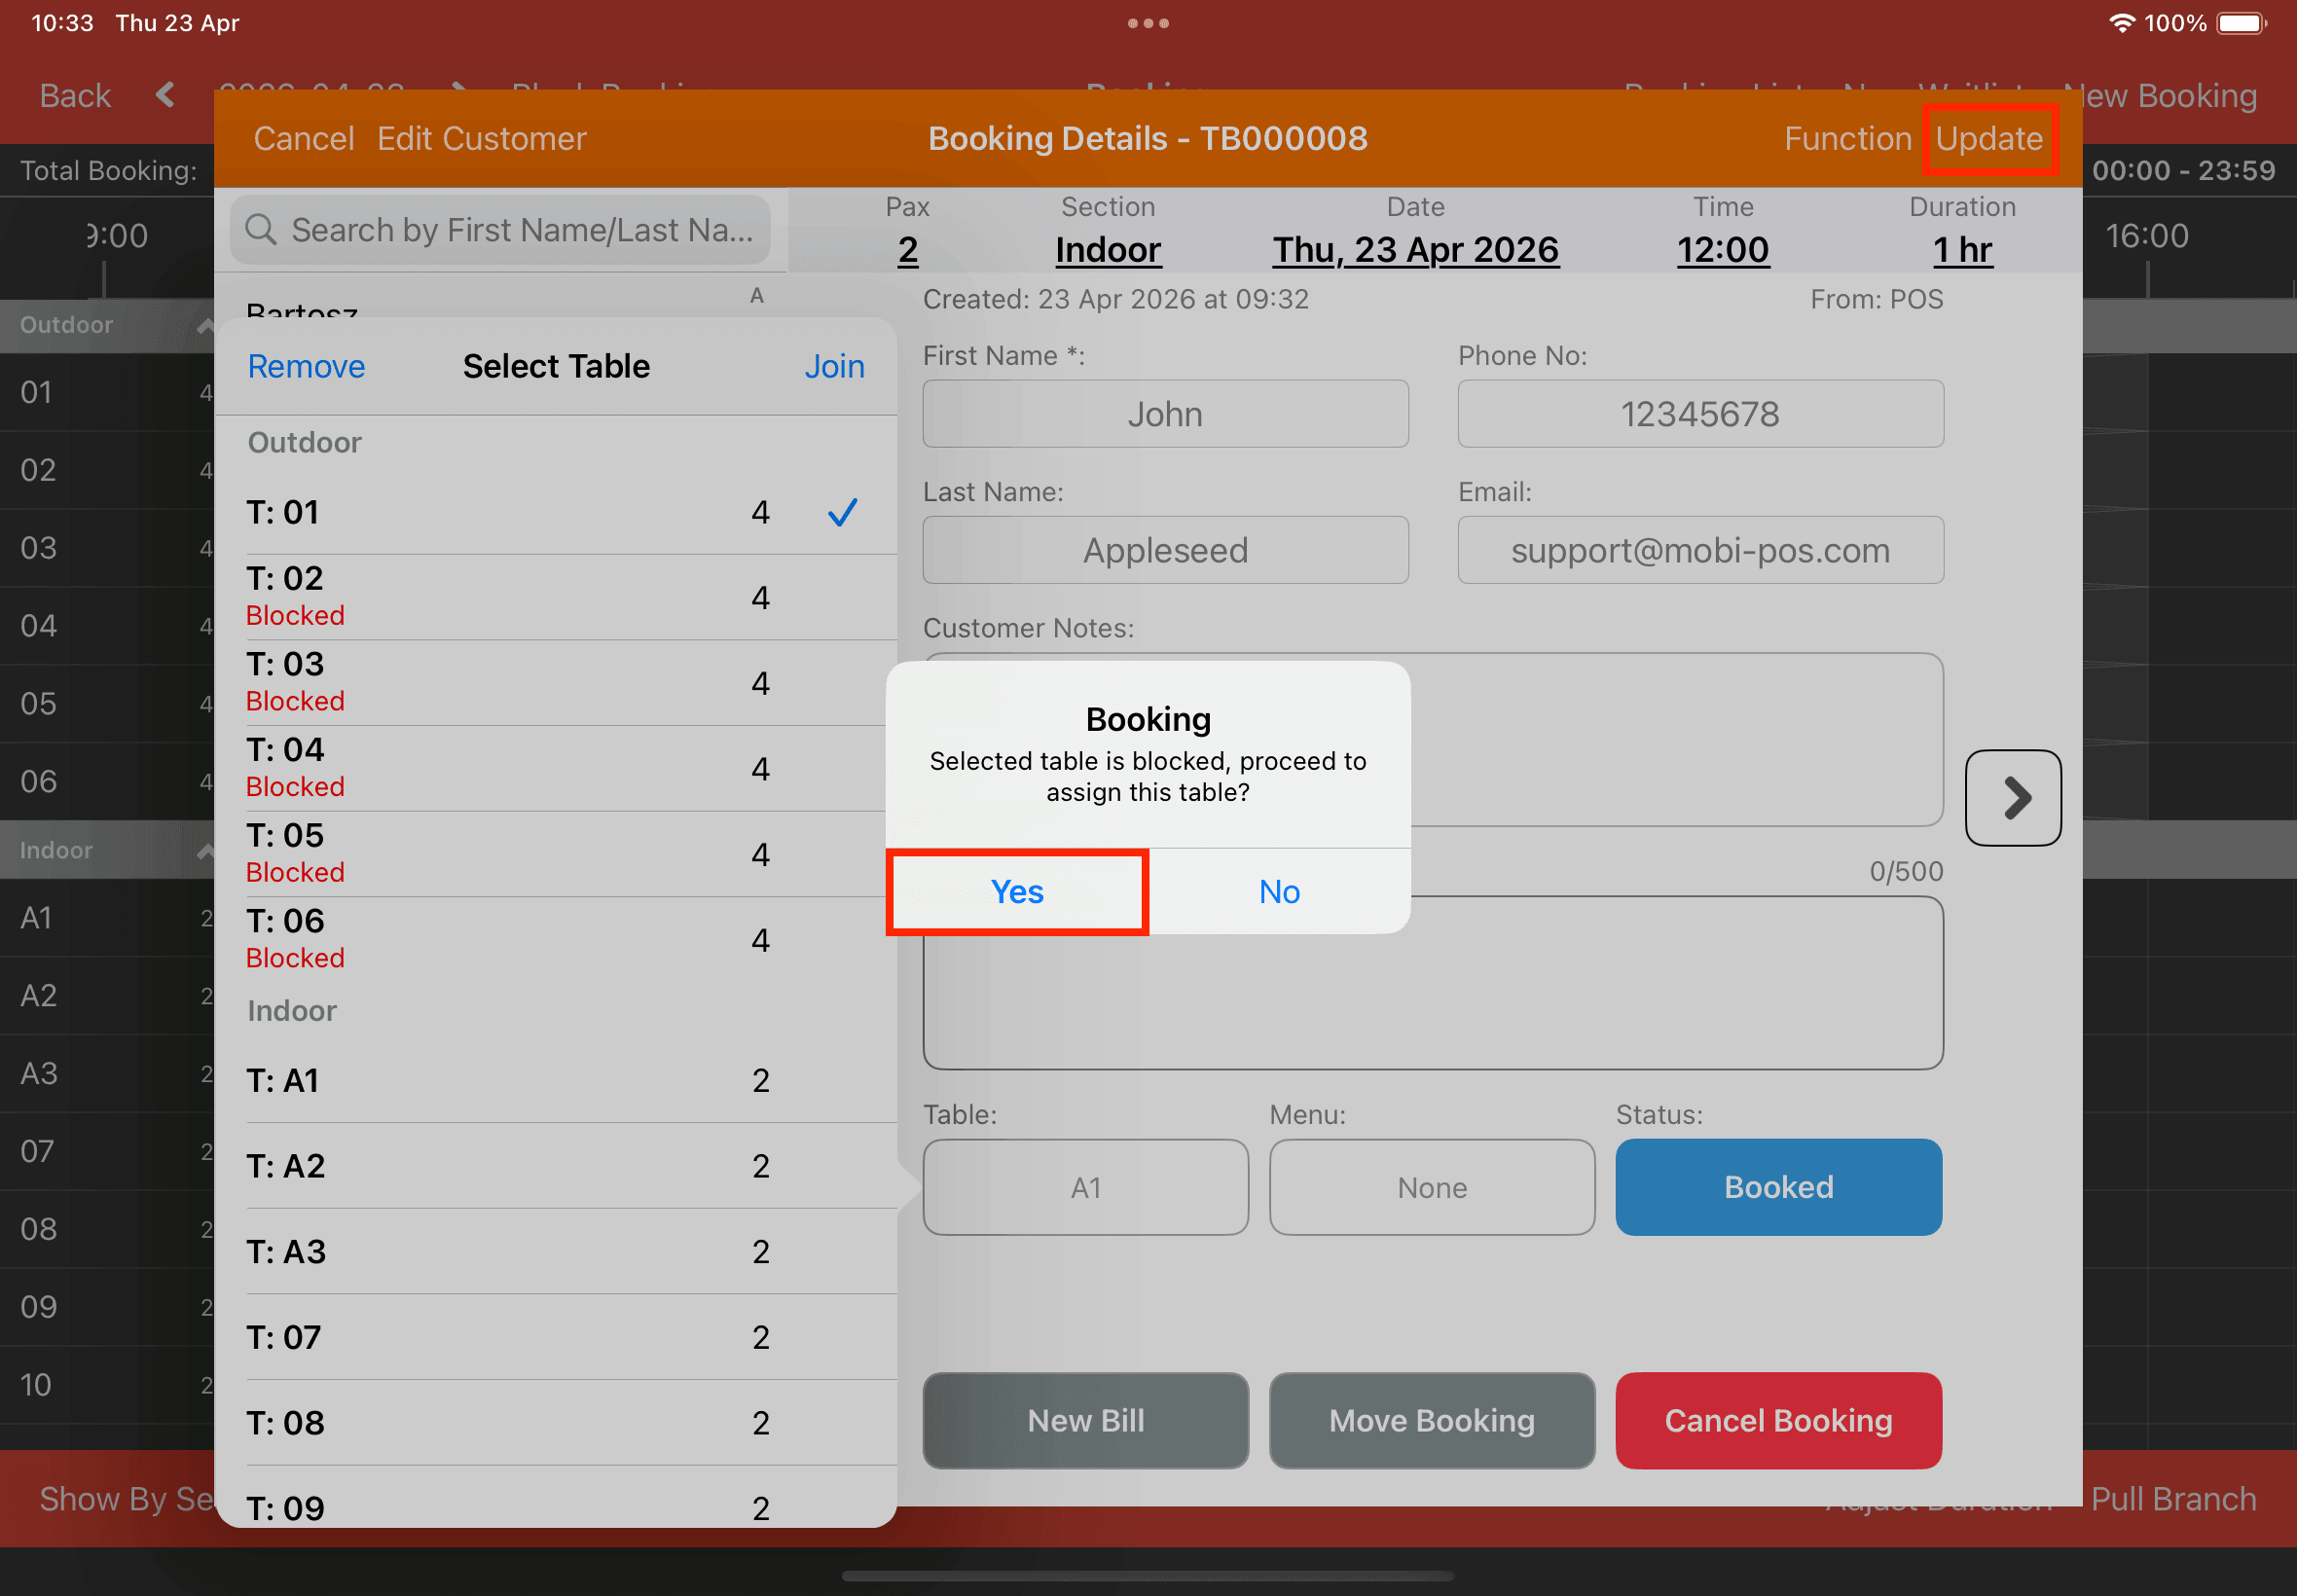Open the Function menu
Viewport: 2297px width, 1596px height.
click(1847, 138)
